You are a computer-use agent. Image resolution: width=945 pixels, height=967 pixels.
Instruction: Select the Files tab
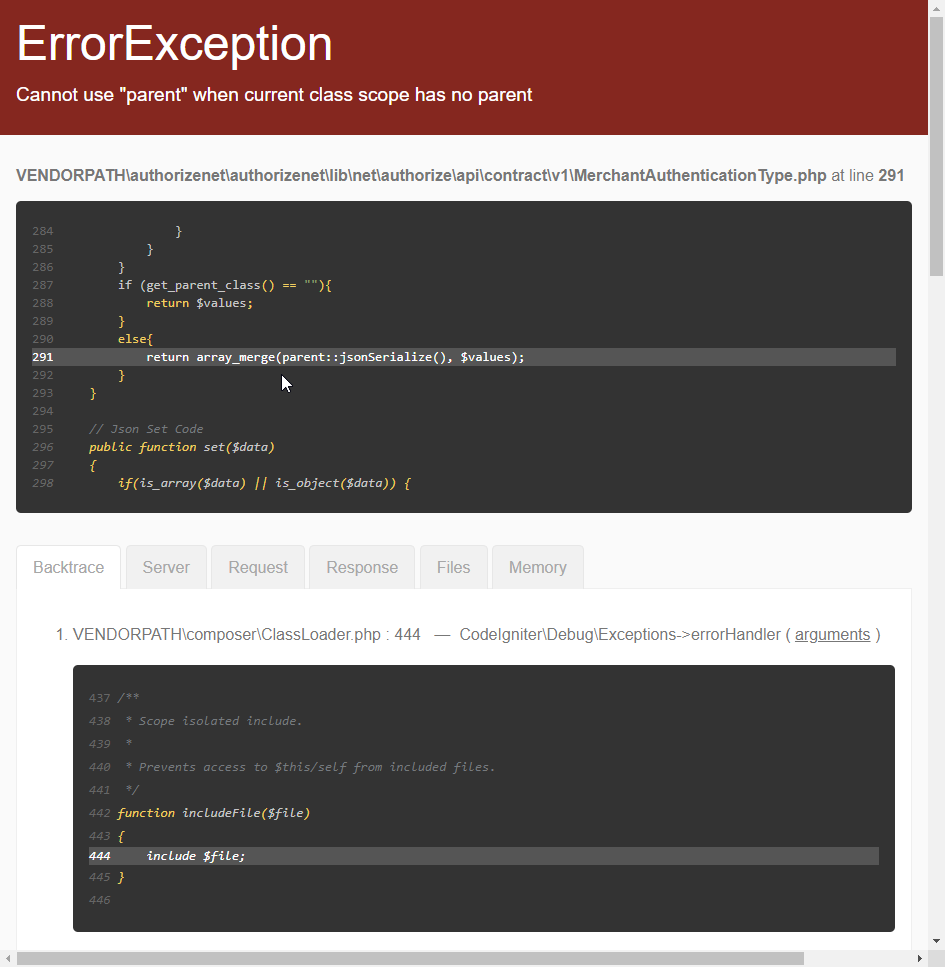coord(453,567)
